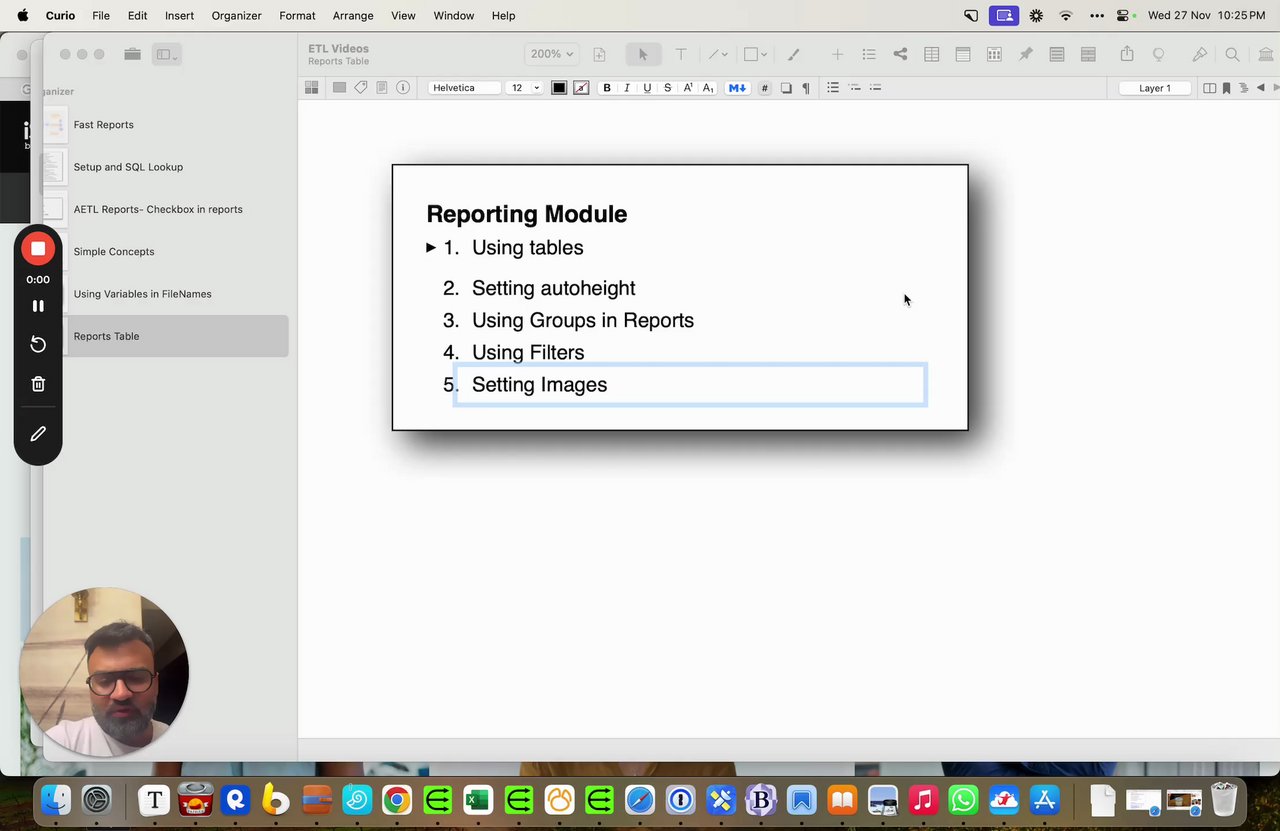Viewport: 1280px width, 831px height.
Task: Expand the Using tables list item
Action: point(431,247)
